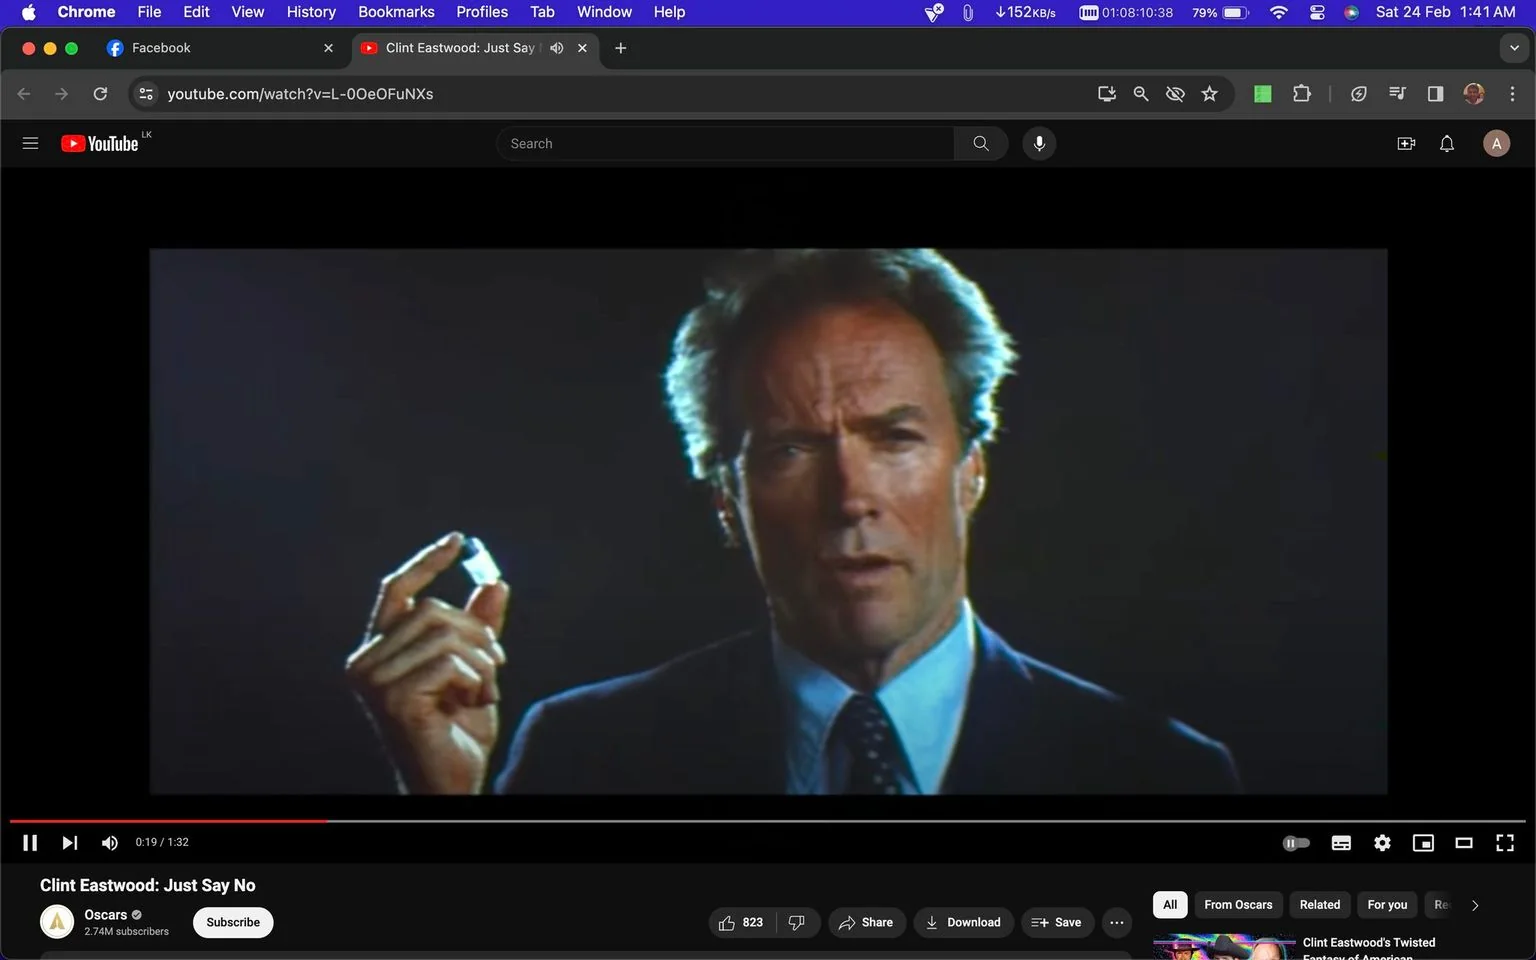Open video player settings gear

[x=1382, y=843]
